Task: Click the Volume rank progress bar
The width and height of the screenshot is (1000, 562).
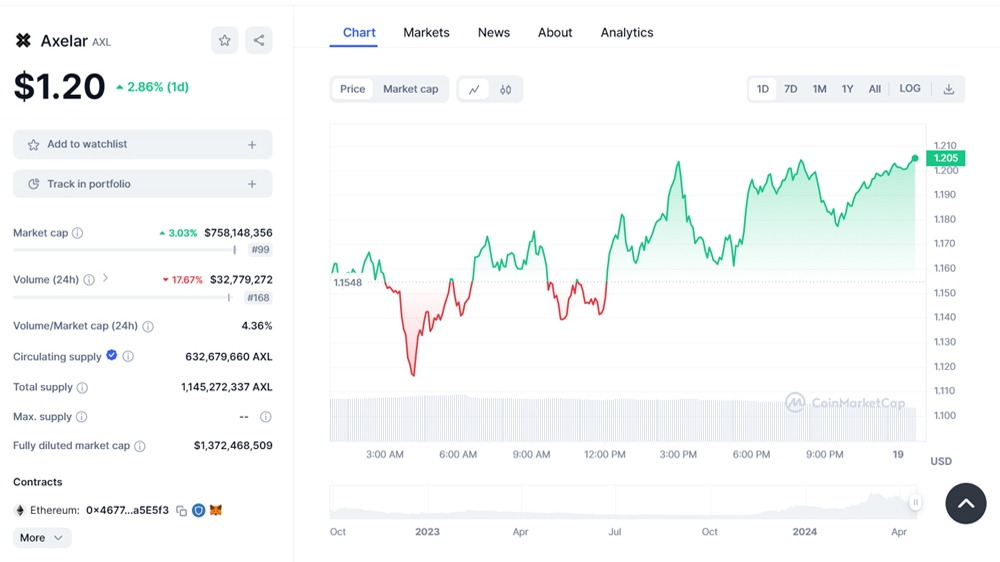Action: pyautogui.click(x=122, y=298)
